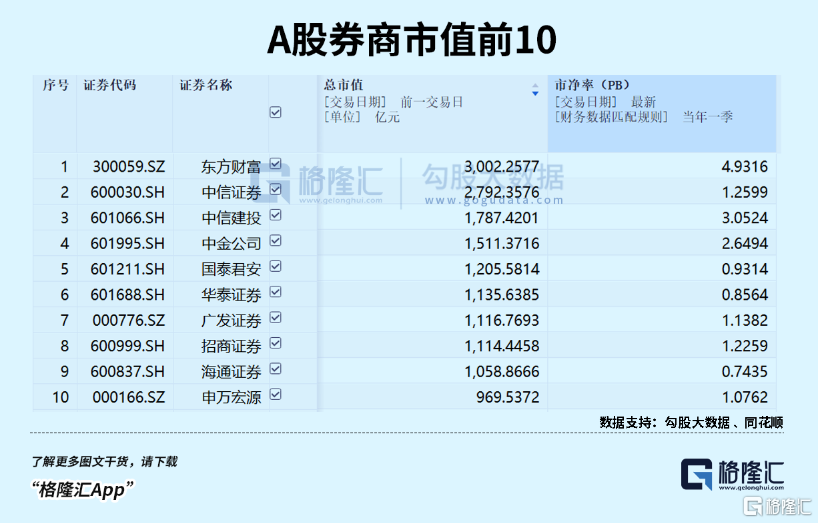Select the stock name 广发证券
The image size is (818, 523).
coord(231,321)
